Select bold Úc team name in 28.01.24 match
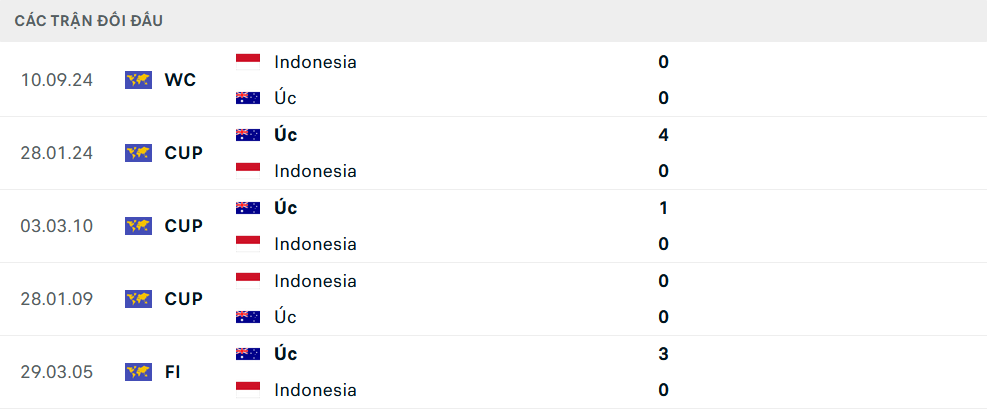 click(x=285, y=135)
